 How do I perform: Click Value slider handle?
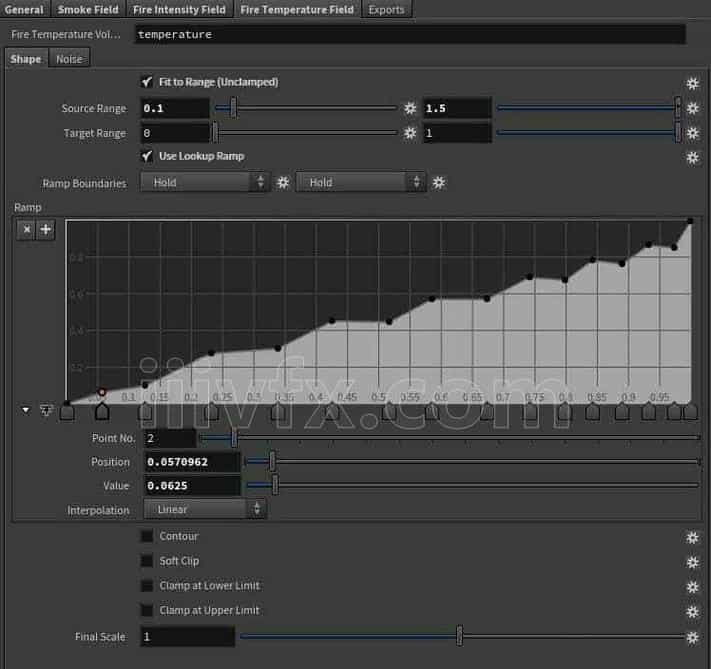click(275, 485)
